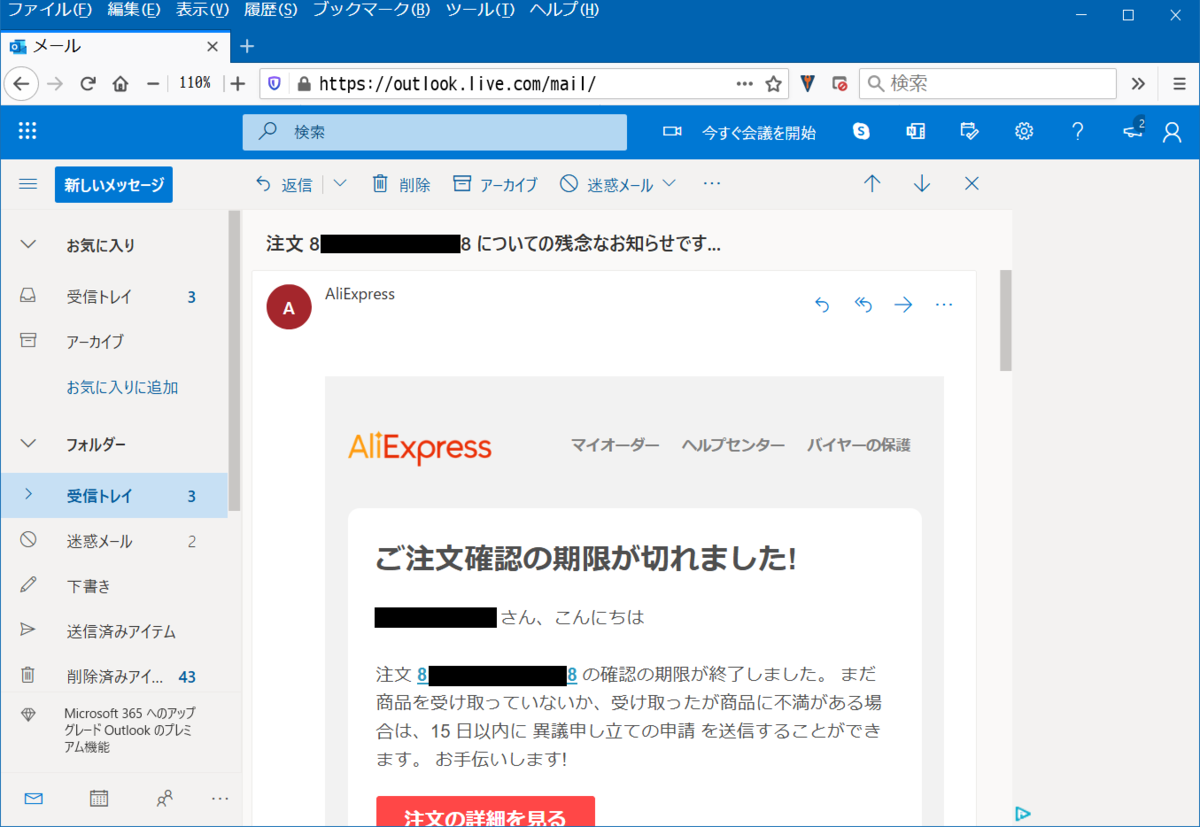Open a new browser tab

(248, 46)
